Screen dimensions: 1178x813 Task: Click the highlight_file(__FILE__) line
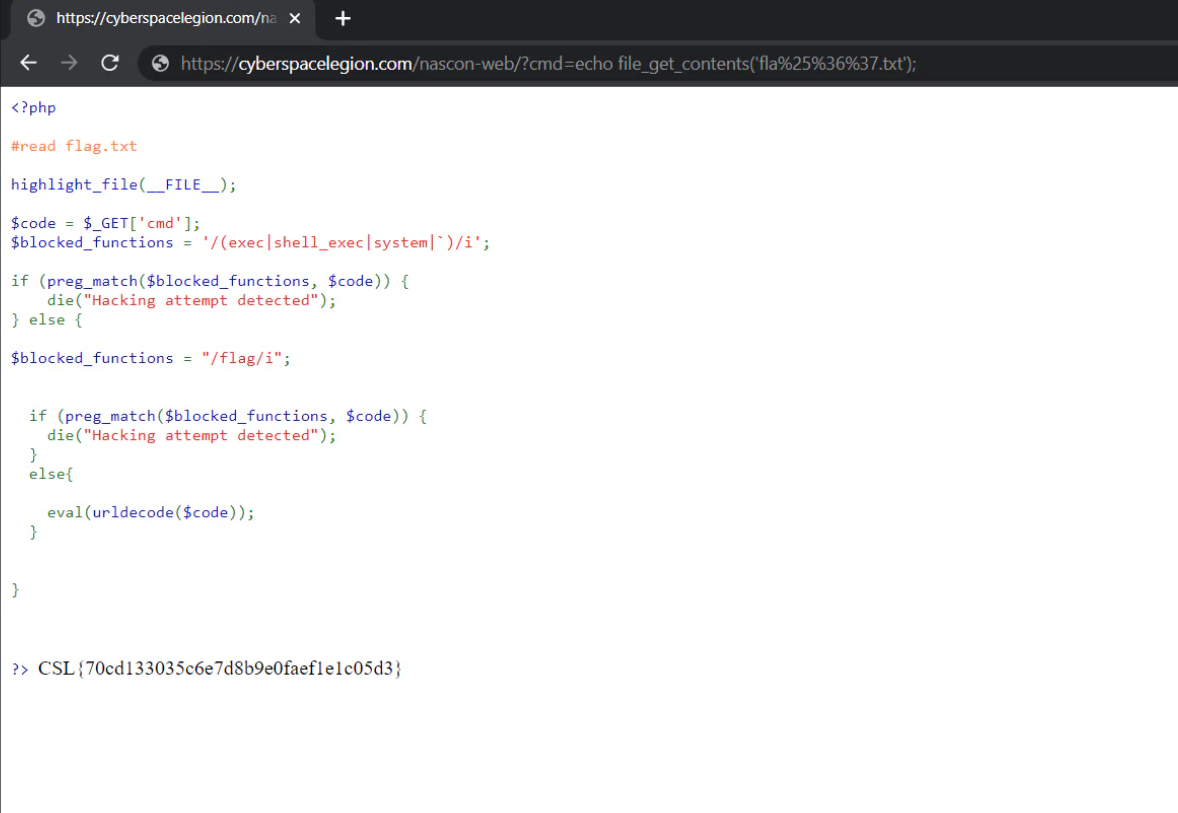[123, 184]
